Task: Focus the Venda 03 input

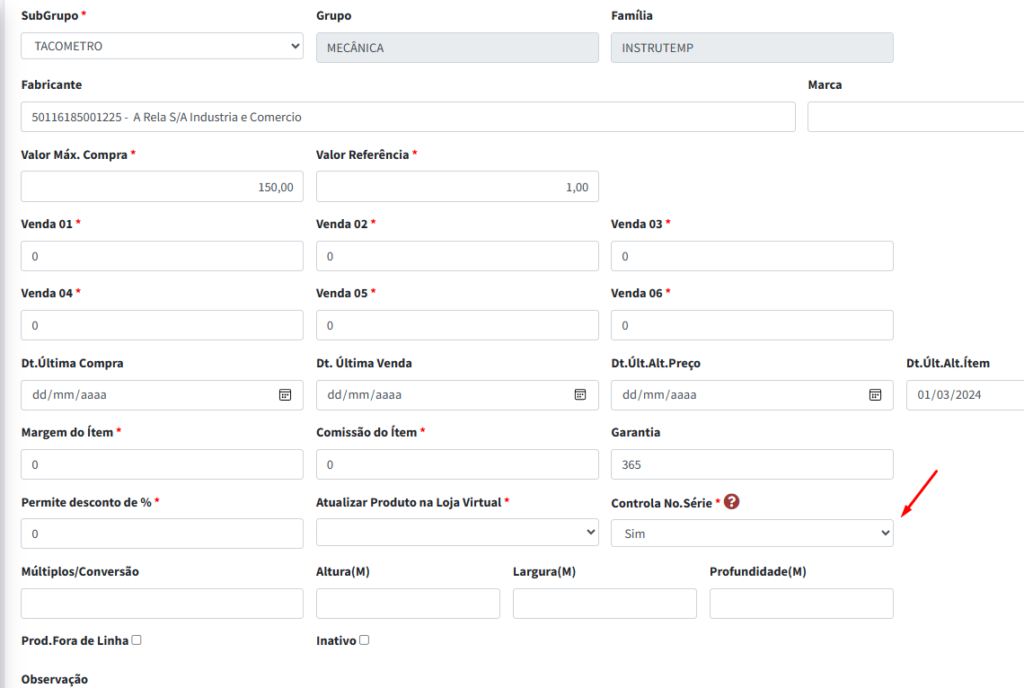Action: click(752, 256)
